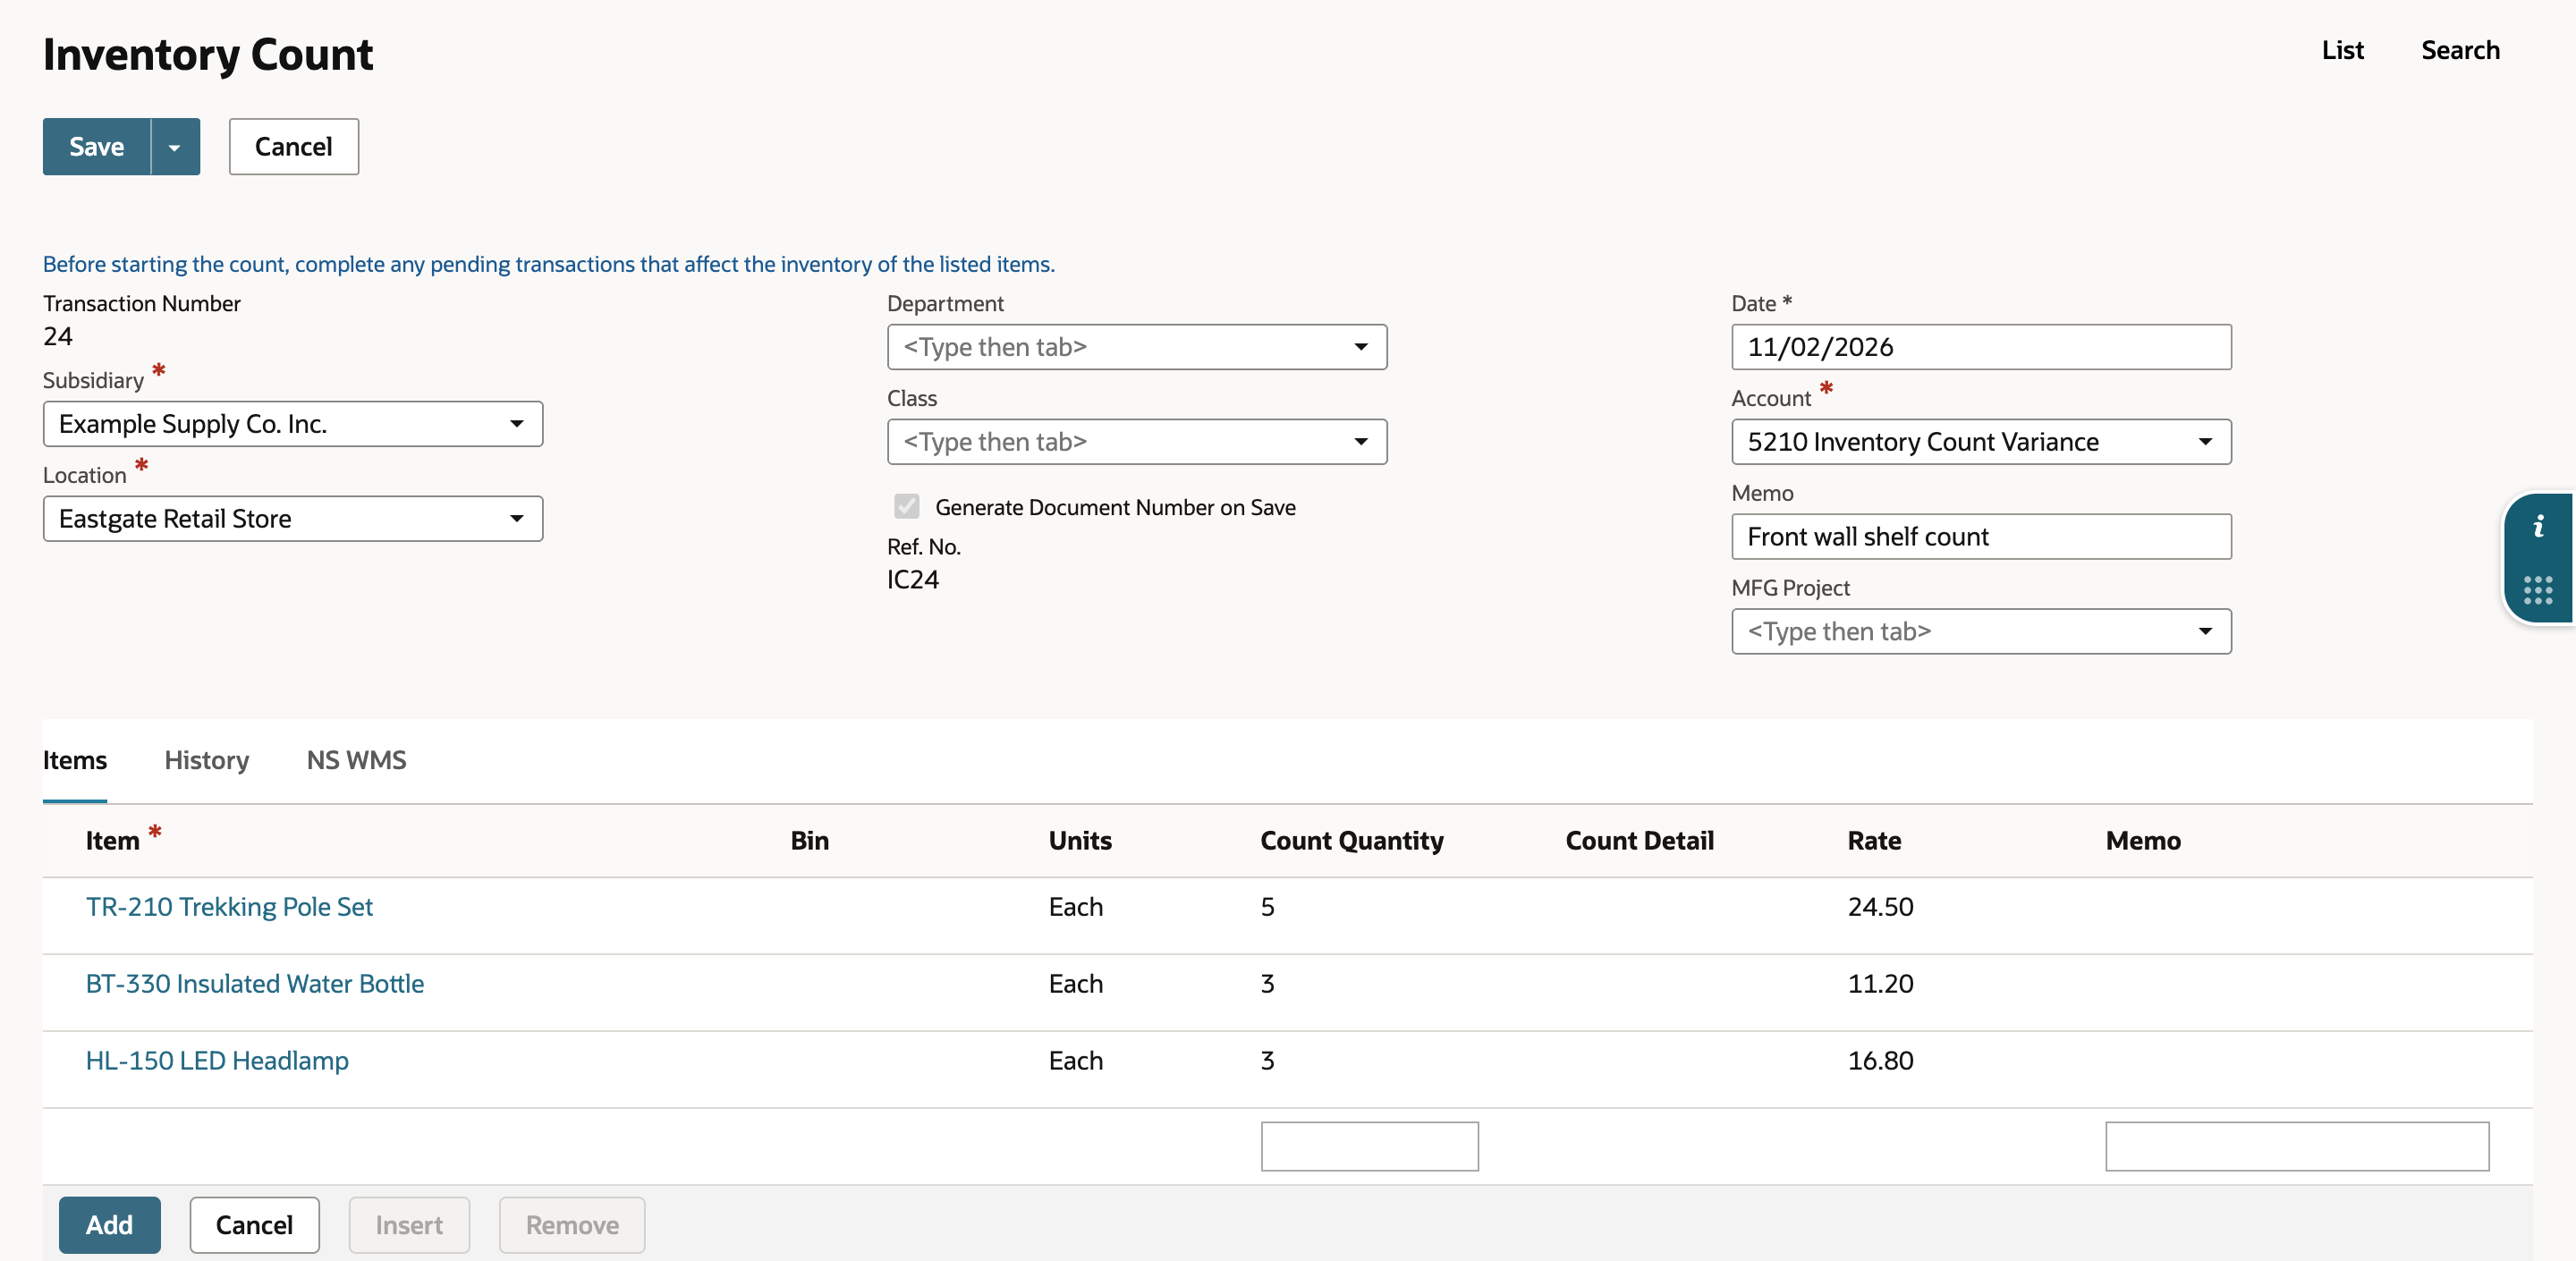Click Units Each in Water Bottle row

pyautogui.click(x=1075, y=984)
